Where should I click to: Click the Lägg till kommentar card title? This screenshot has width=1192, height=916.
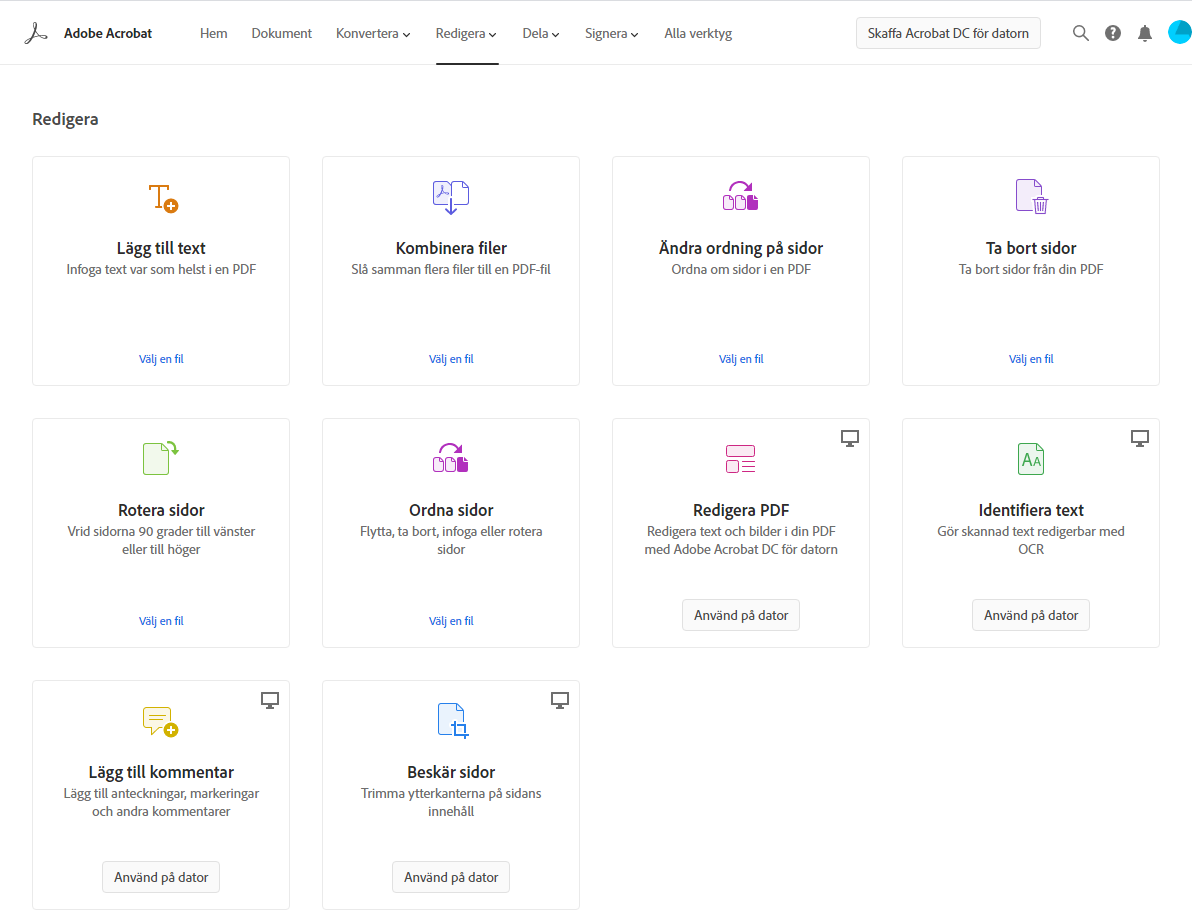coord(161,772)
